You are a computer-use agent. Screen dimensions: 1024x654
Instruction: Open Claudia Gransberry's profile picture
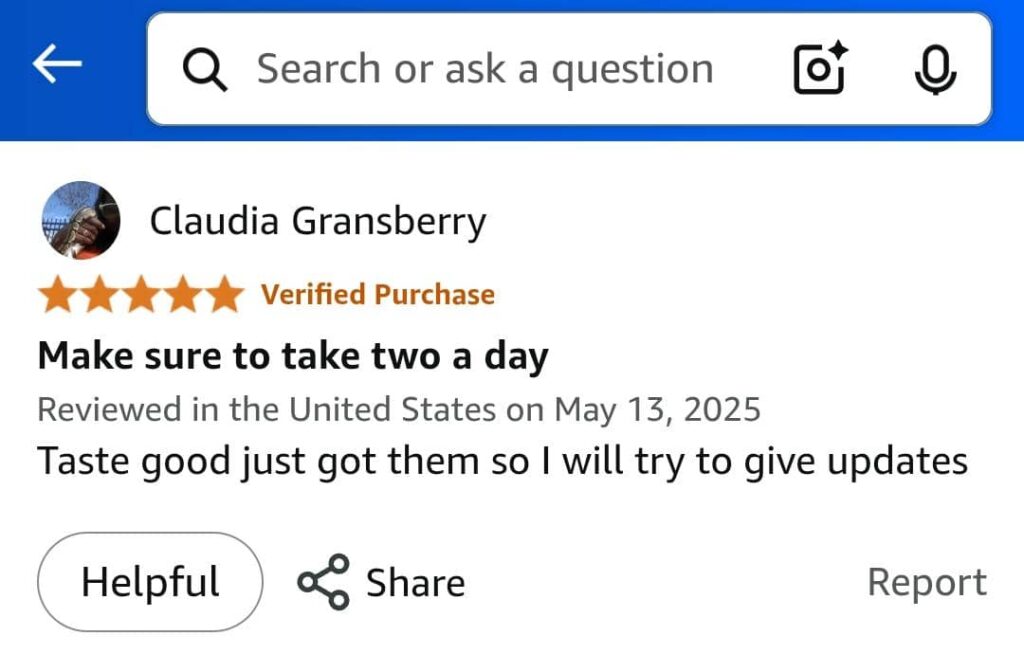click(81, 220)
